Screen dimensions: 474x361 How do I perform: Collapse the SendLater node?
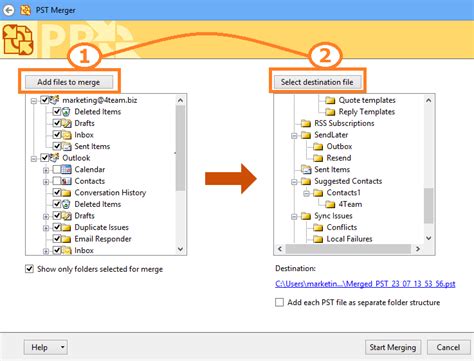[x=294, y=136]
